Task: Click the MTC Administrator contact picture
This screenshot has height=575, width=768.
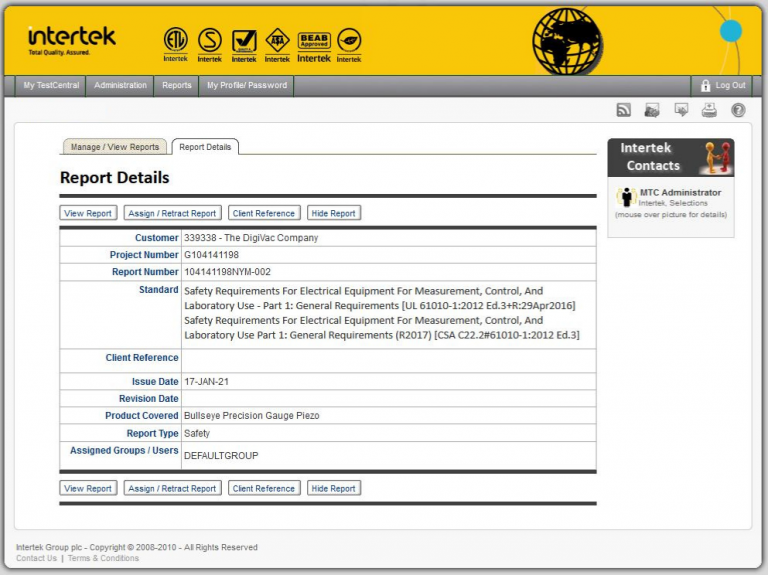Action: 626,197
